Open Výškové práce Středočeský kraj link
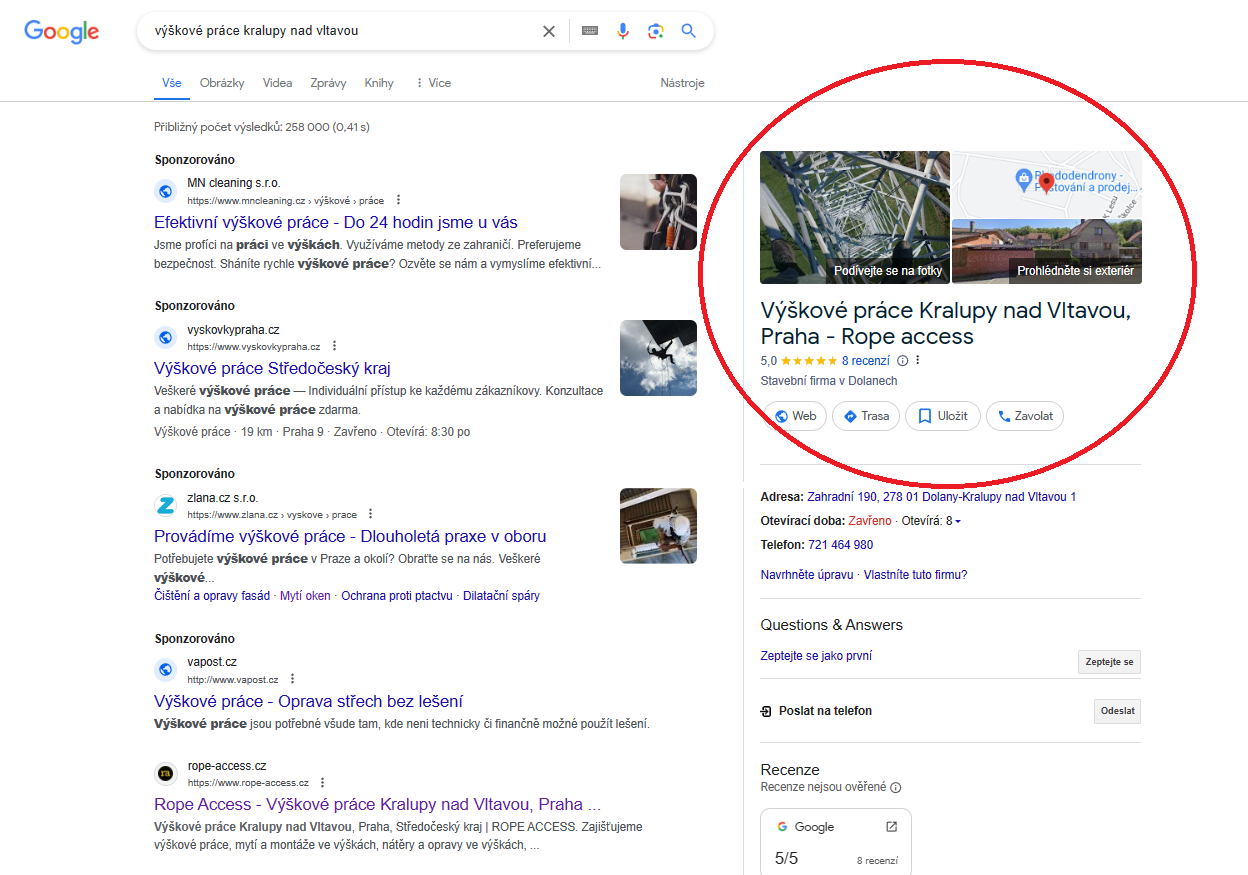 272,368
